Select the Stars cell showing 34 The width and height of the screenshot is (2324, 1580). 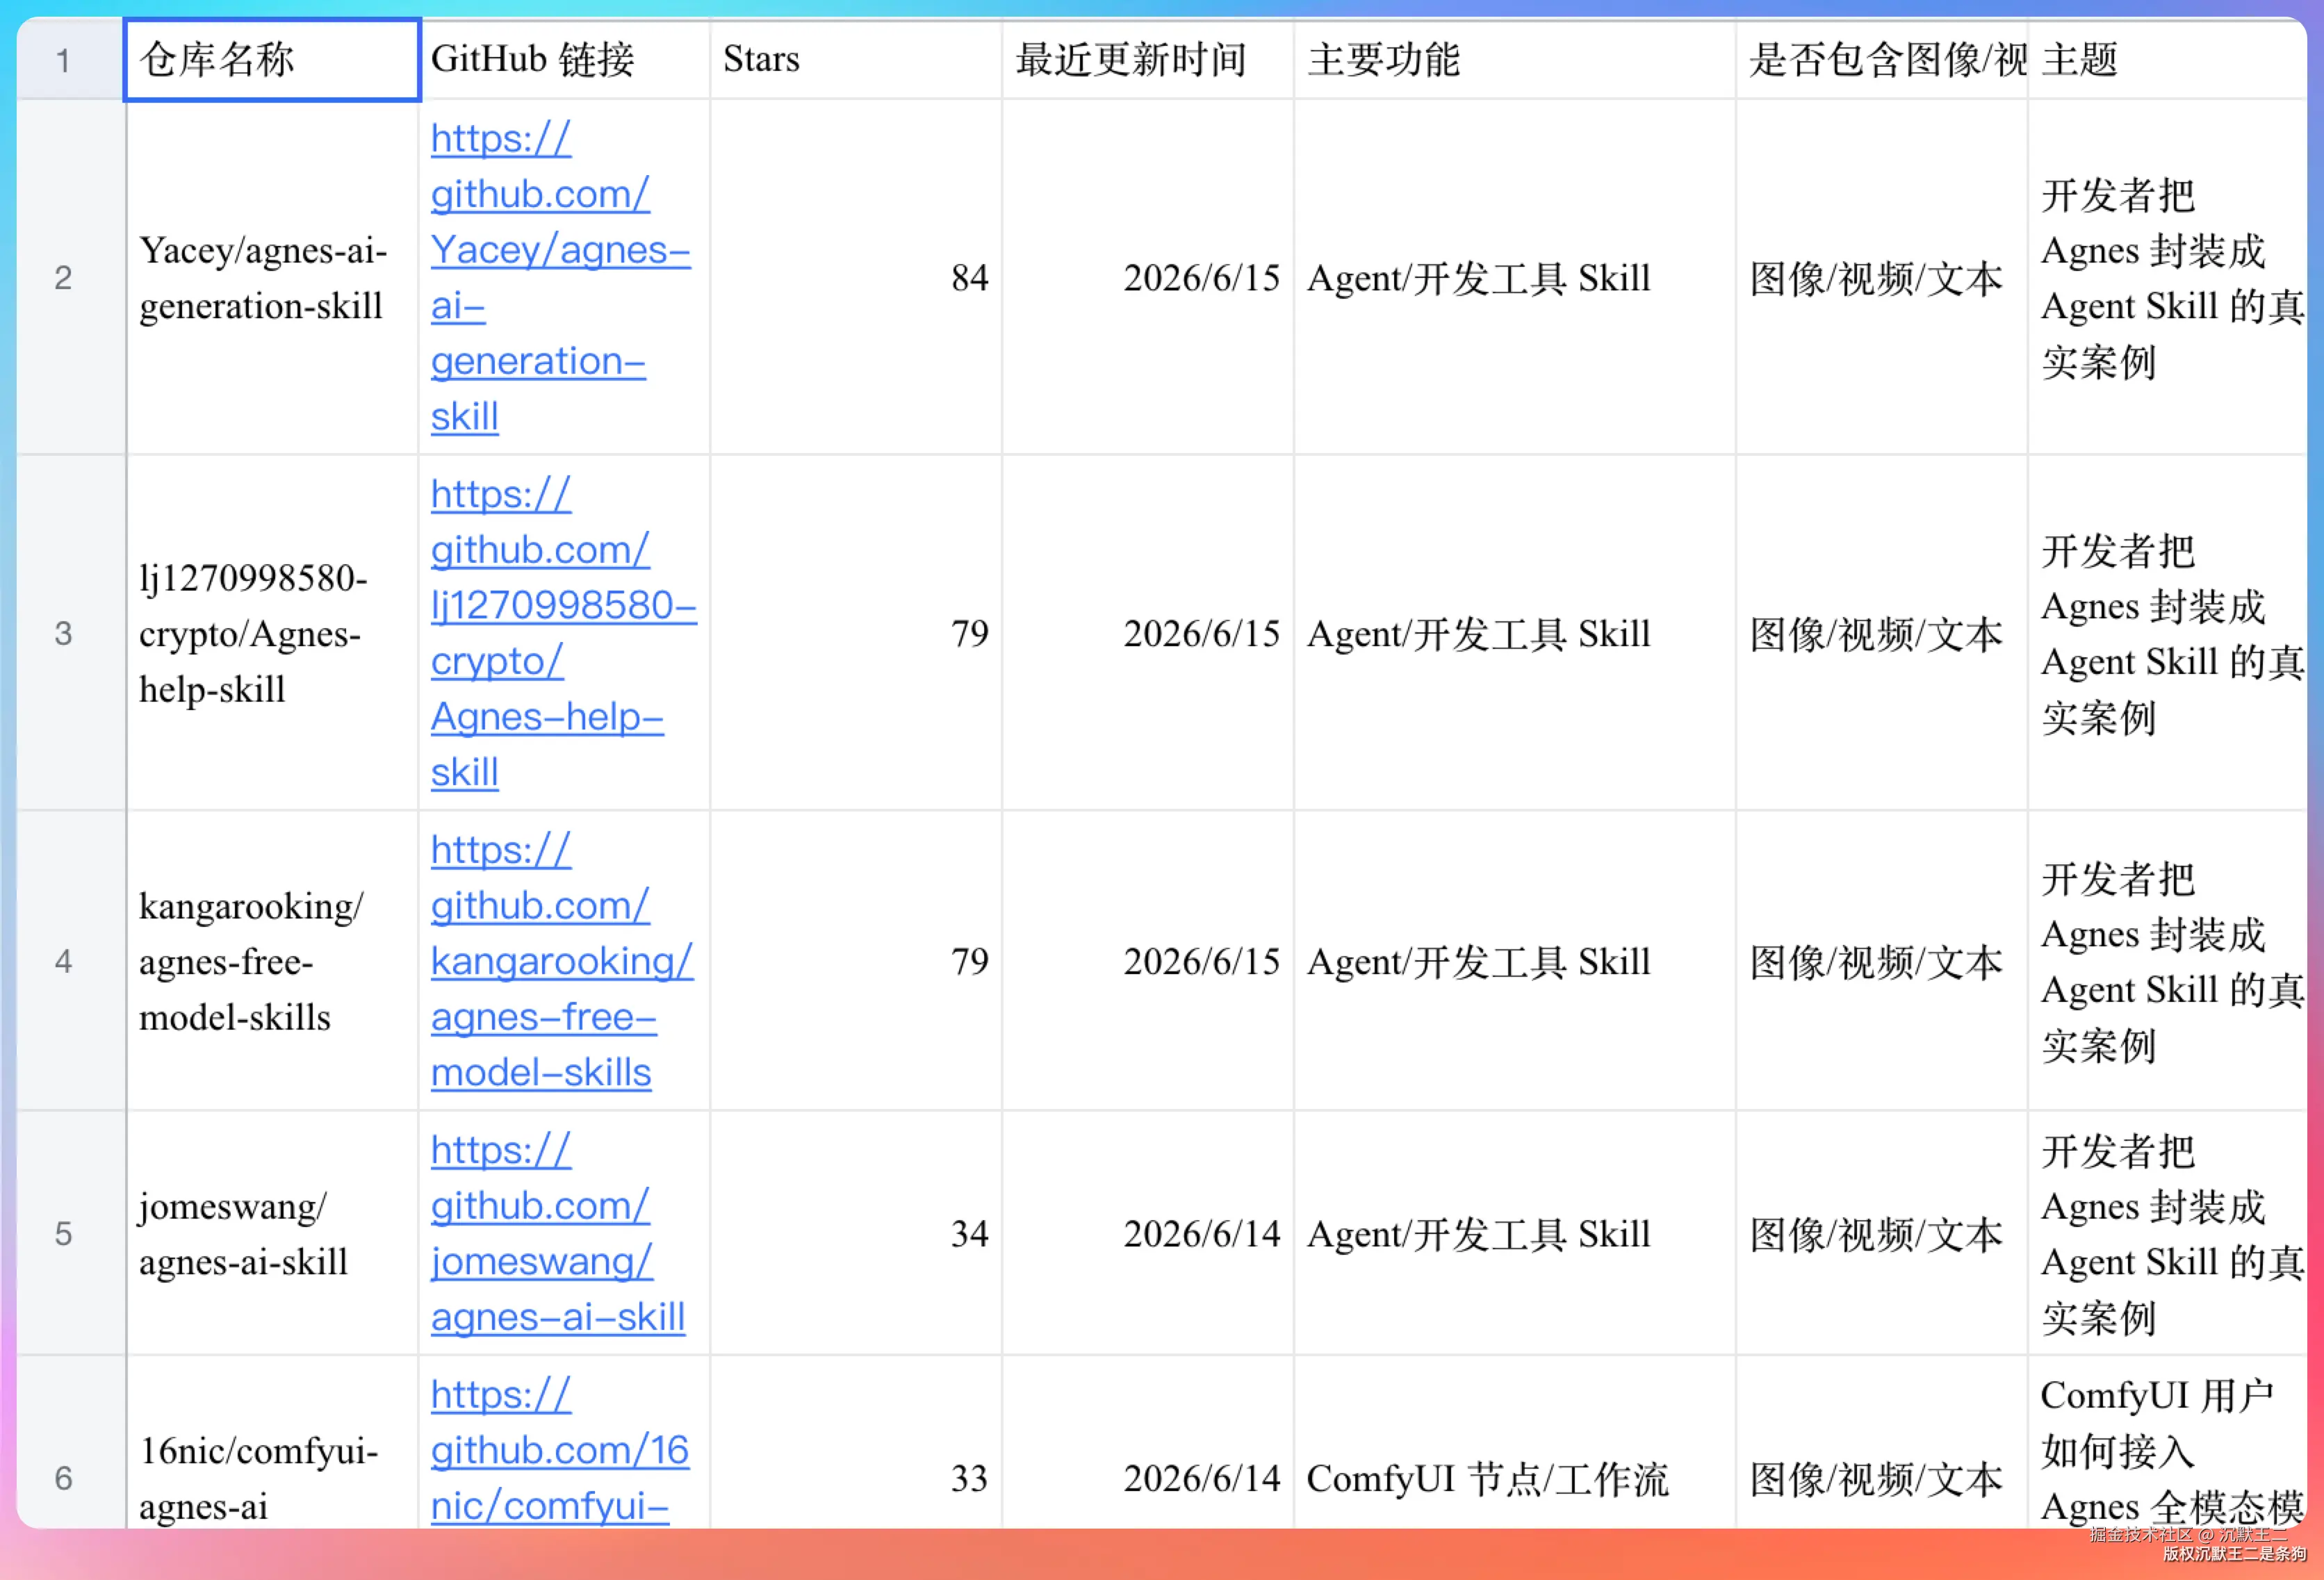(856, 1233)
